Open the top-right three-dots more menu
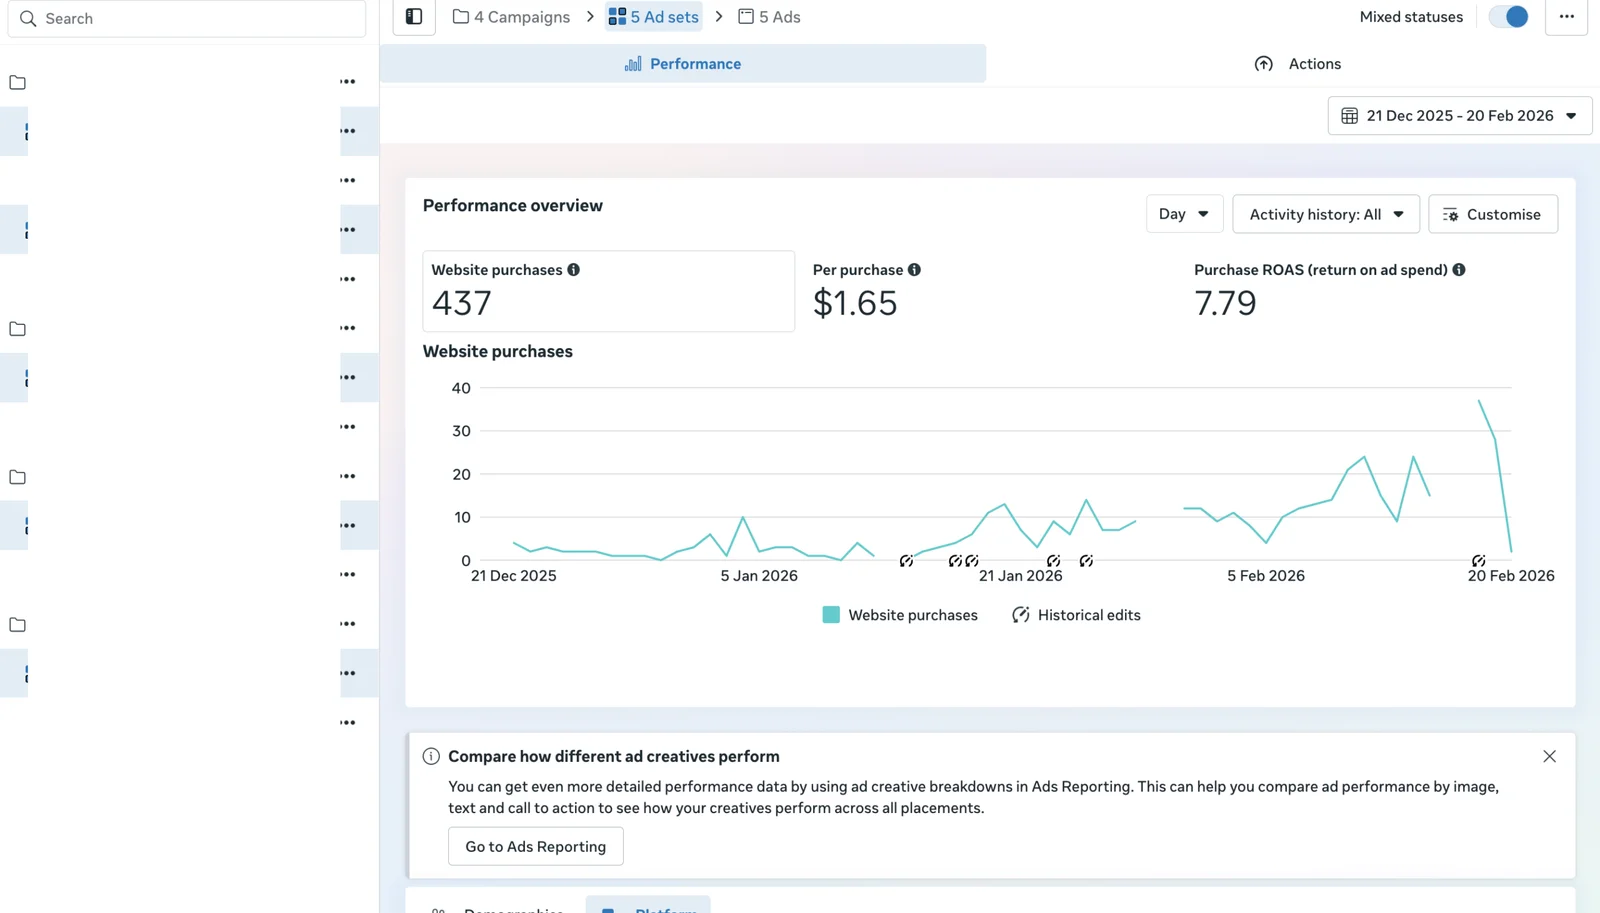 (x=1566, y=17)
